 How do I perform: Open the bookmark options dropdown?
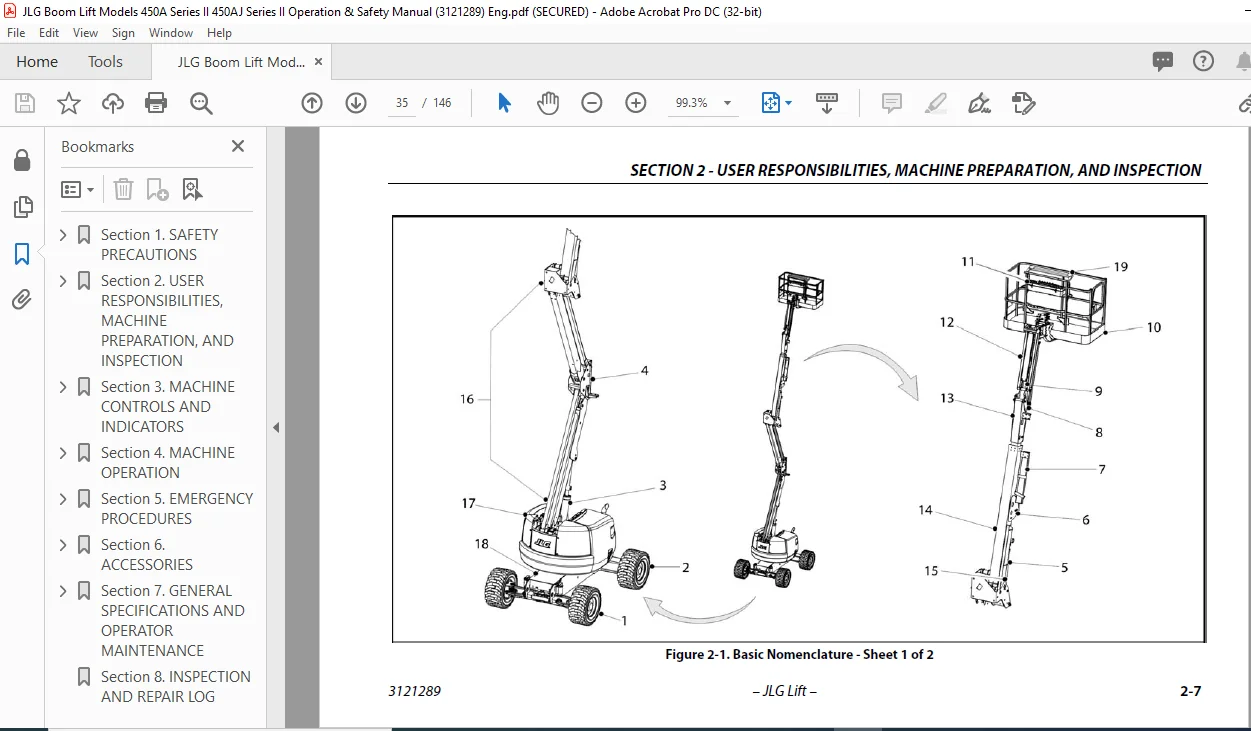pos(78,189)
